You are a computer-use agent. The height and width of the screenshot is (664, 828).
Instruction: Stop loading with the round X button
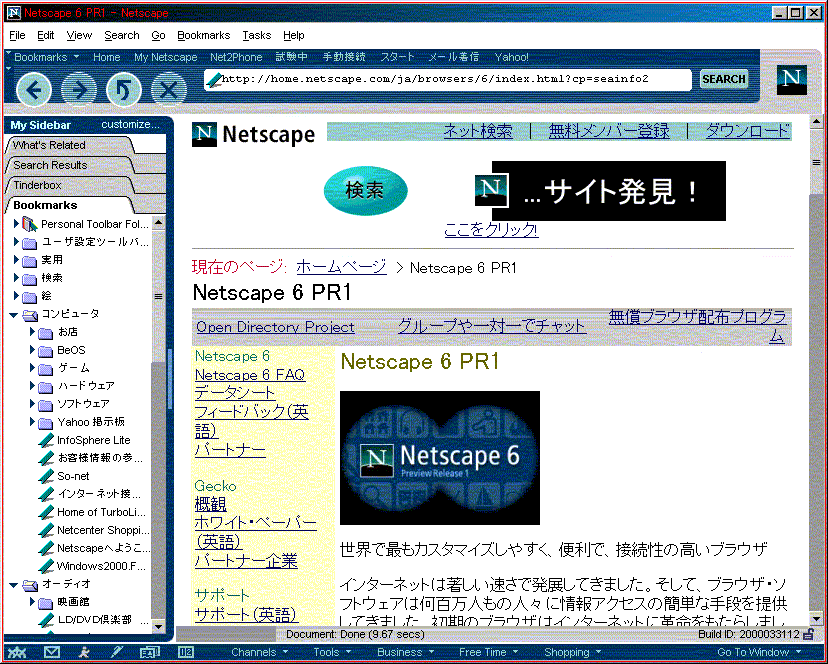(169, 89)
